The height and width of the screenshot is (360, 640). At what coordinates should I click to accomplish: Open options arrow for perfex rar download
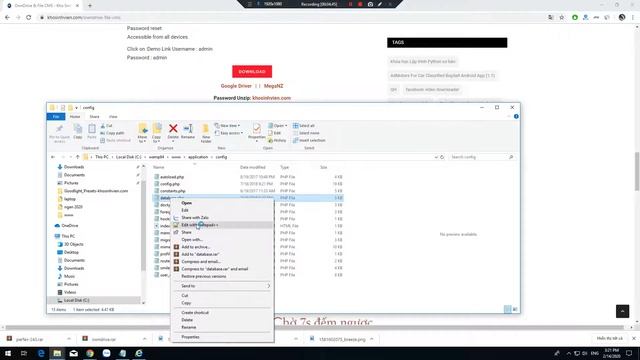69,339
